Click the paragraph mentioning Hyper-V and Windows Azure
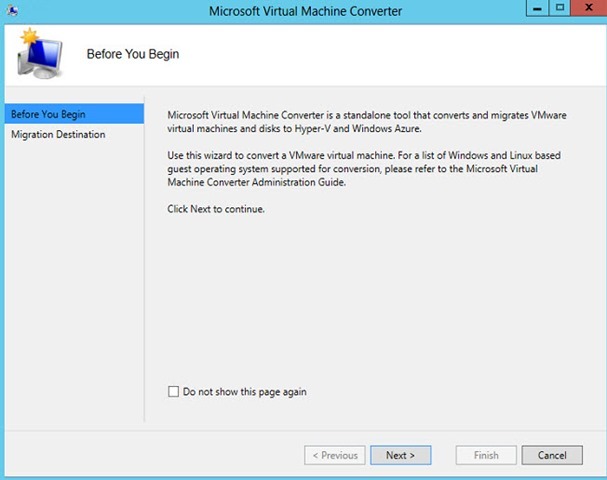Viewport: 607px width, 480px height. 367,122
